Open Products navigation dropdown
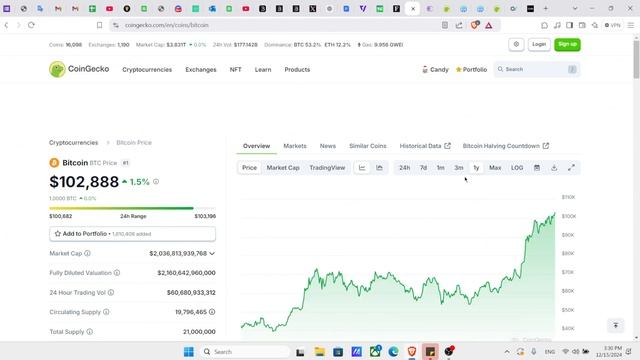This screenshot has height=360, width=640. (297, 70)
